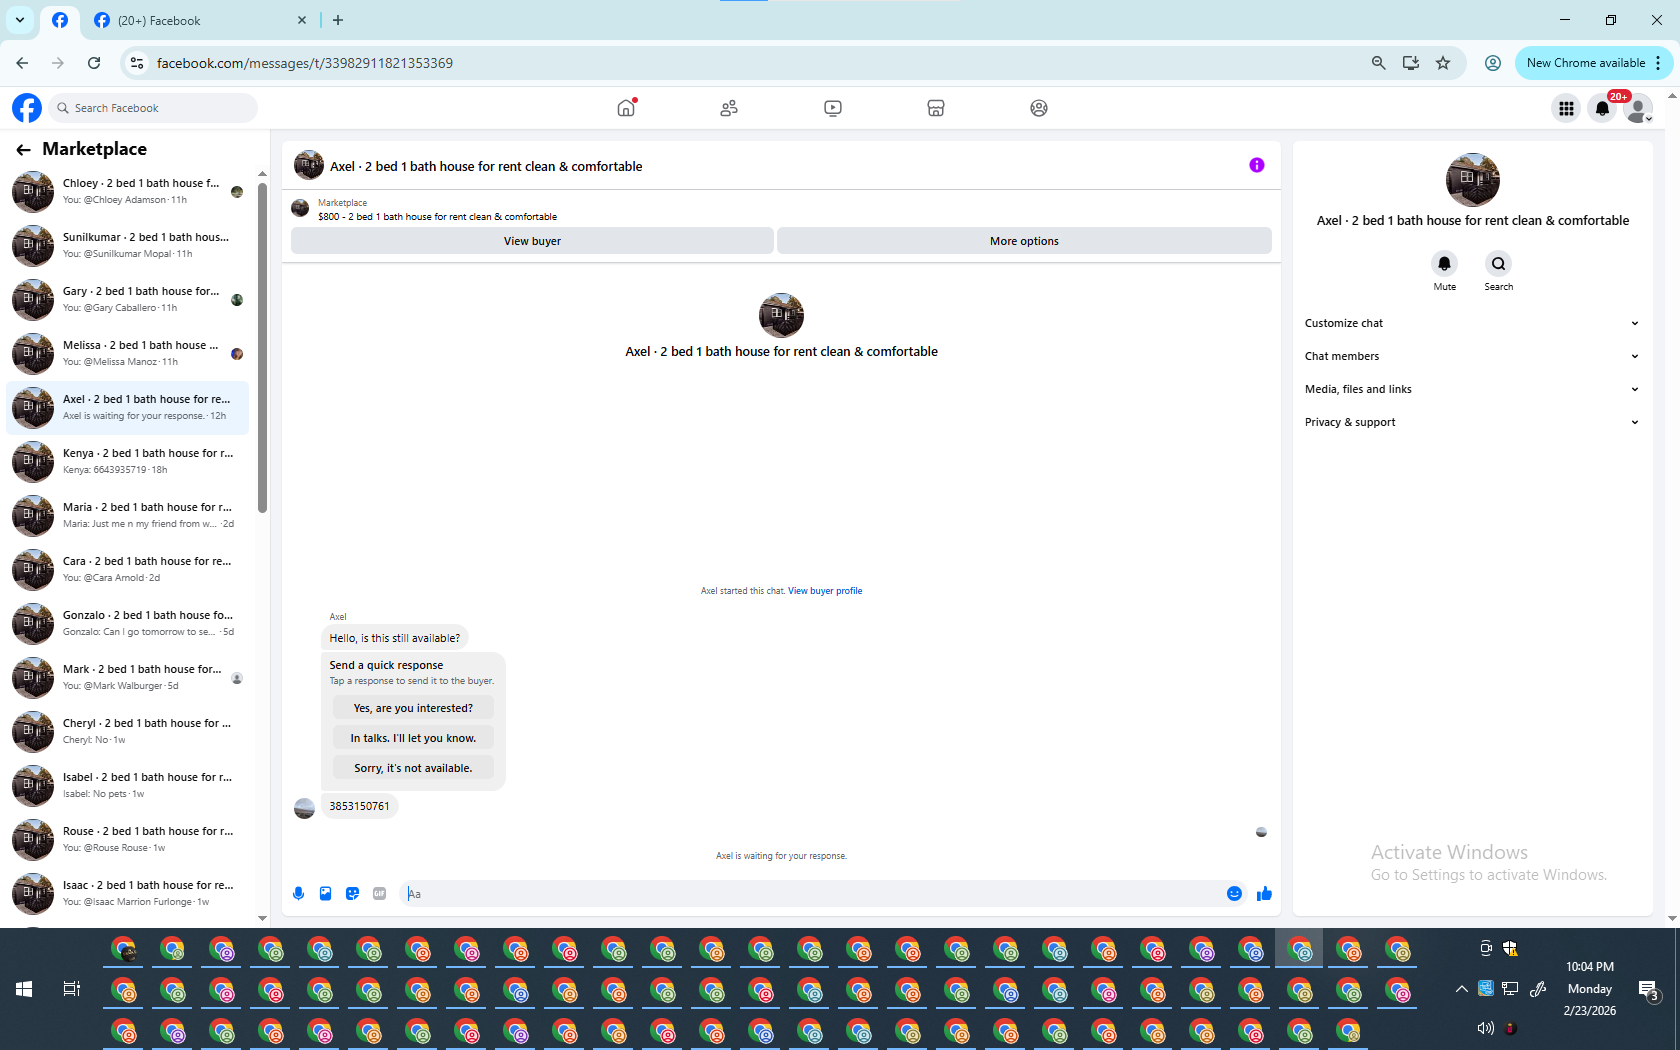Search in conversation with the magnifier icon

tap(1498, 264)
